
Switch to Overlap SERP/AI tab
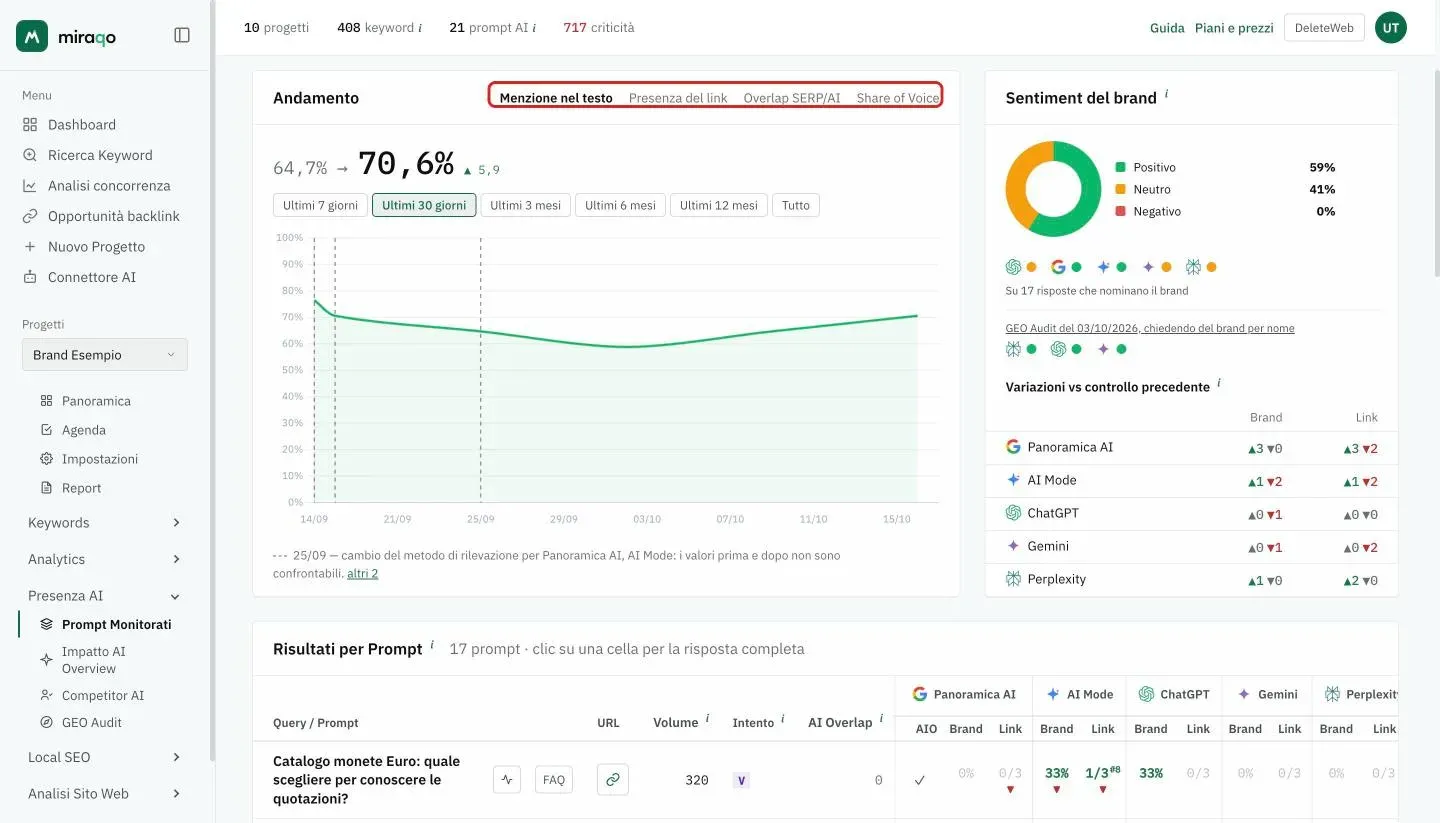click(792, 98)
